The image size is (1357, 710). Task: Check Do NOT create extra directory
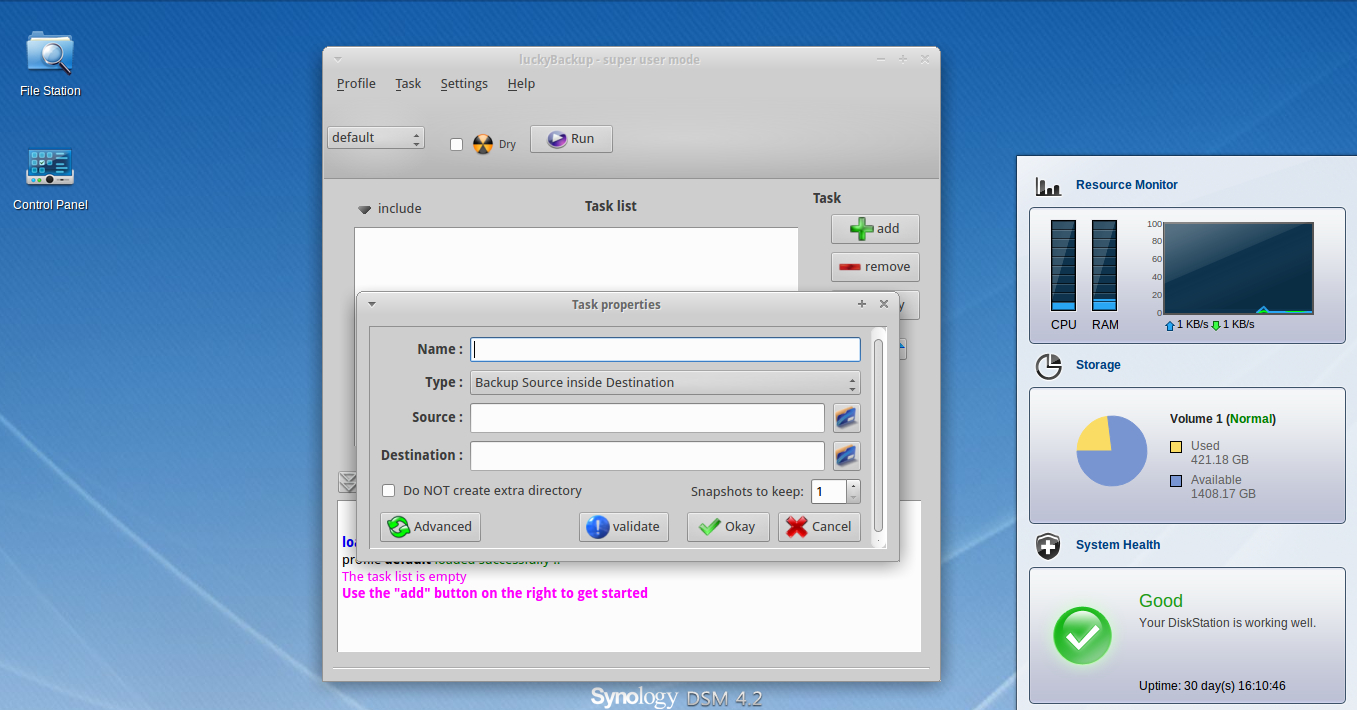(389, 491)
